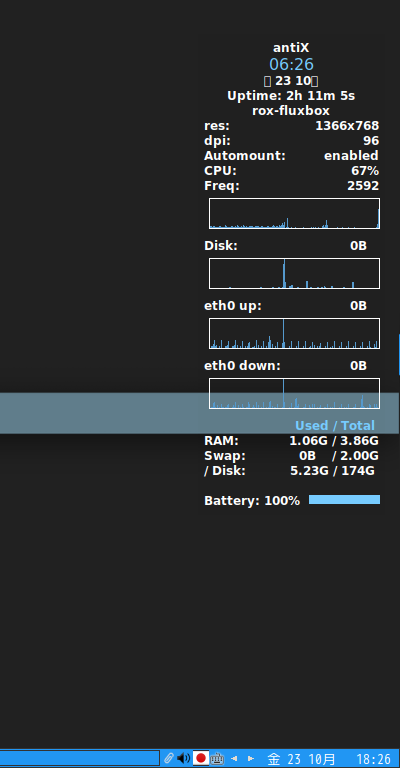Open the on-screen keyboard tray icon
The image size is (400, 768).
click(x=217, y=759)
